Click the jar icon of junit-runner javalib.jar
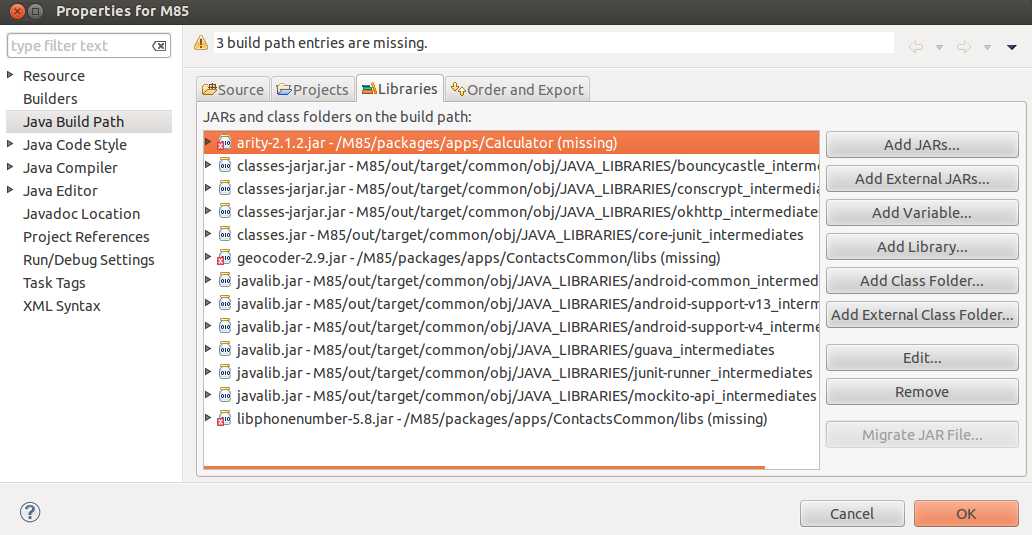The width and height of the screenshot is (1032, 535). [x=224, y=372]
